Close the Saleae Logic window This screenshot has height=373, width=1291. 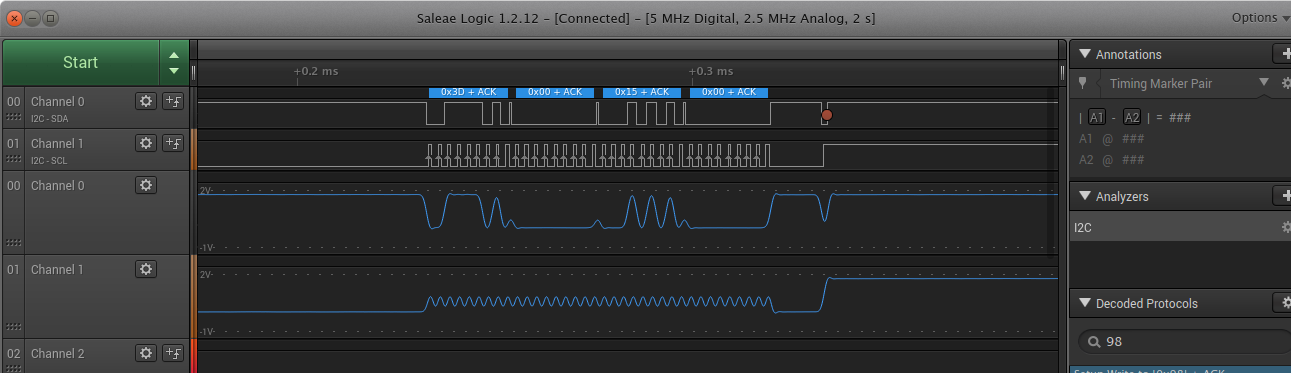click(14, 17)
